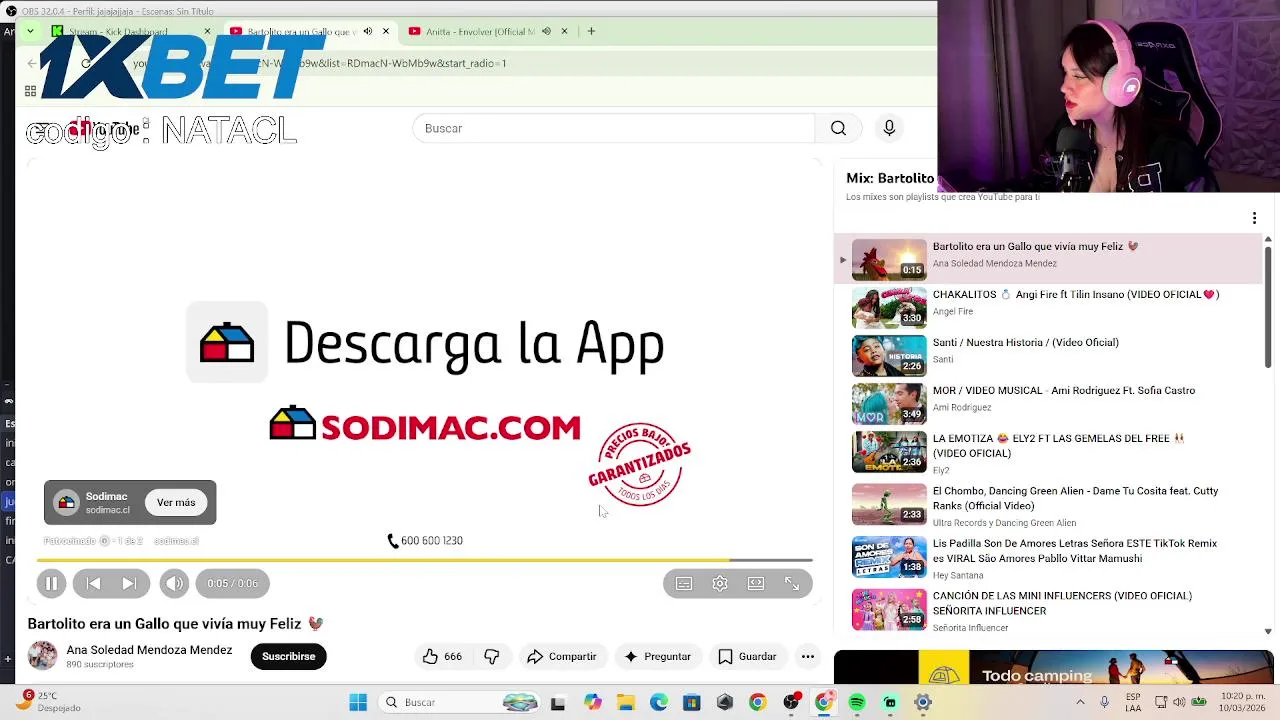Open Microsoft Edge from the taskbar
Image resolution: width=1280 pixels, height=720 pixels.
[x=659, y=702]
